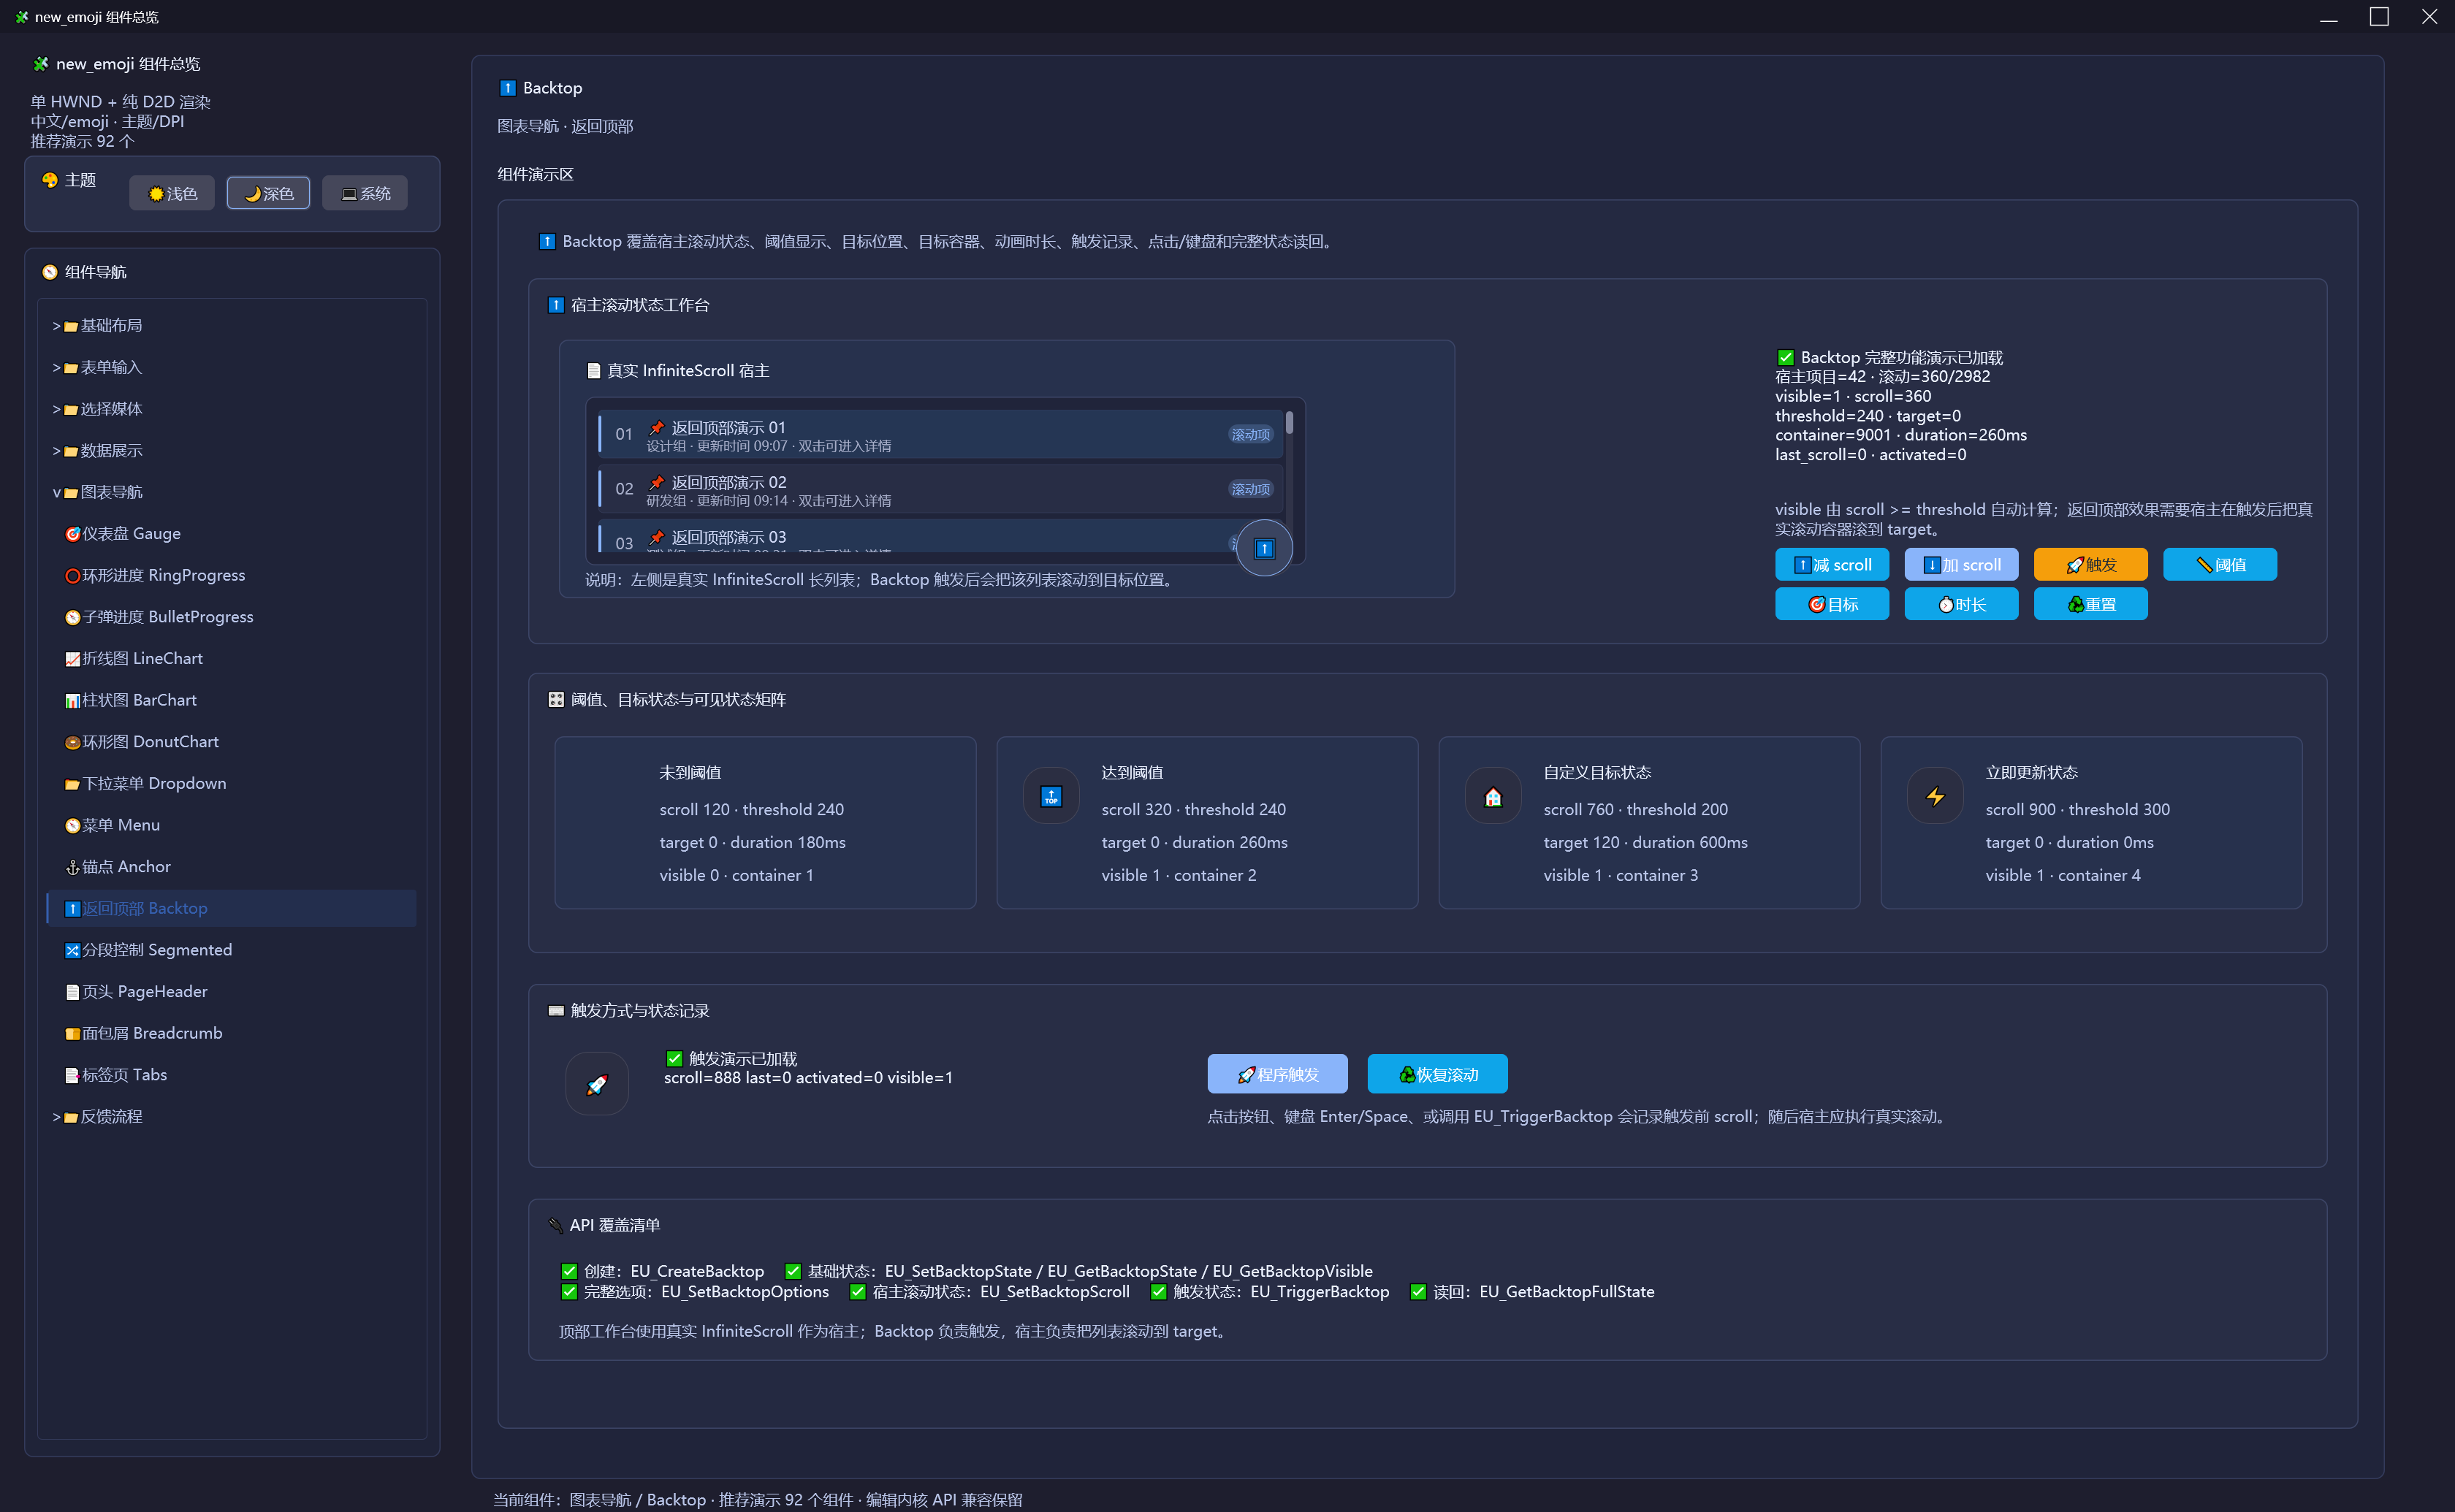Click the InfiniteScroll list scrollbar thumb
The image size is (2455, 1512).
click(1289, 422)
